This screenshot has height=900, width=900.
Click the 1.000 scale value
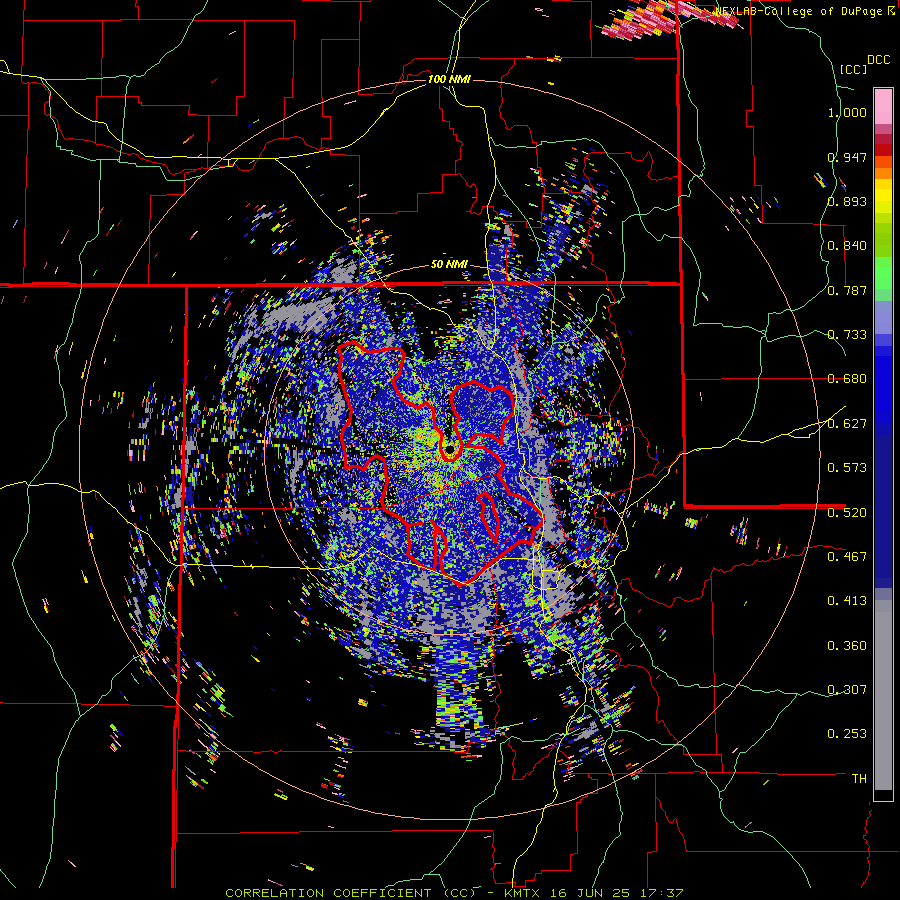[847, 112]
